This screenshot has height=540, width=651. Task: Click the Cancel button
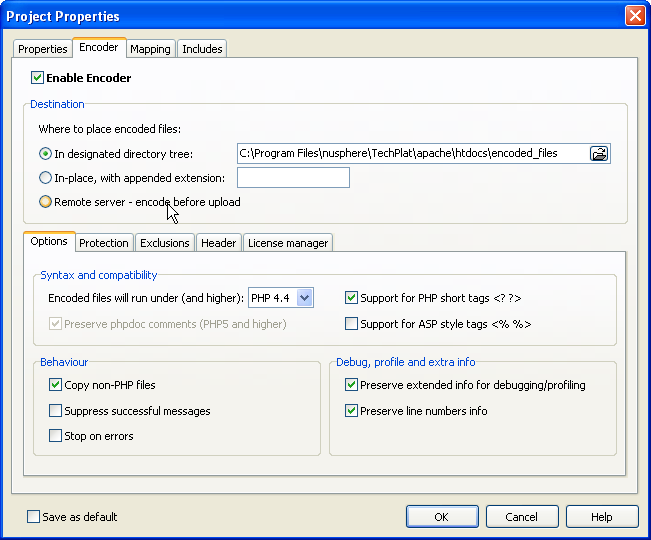(521, 517)
